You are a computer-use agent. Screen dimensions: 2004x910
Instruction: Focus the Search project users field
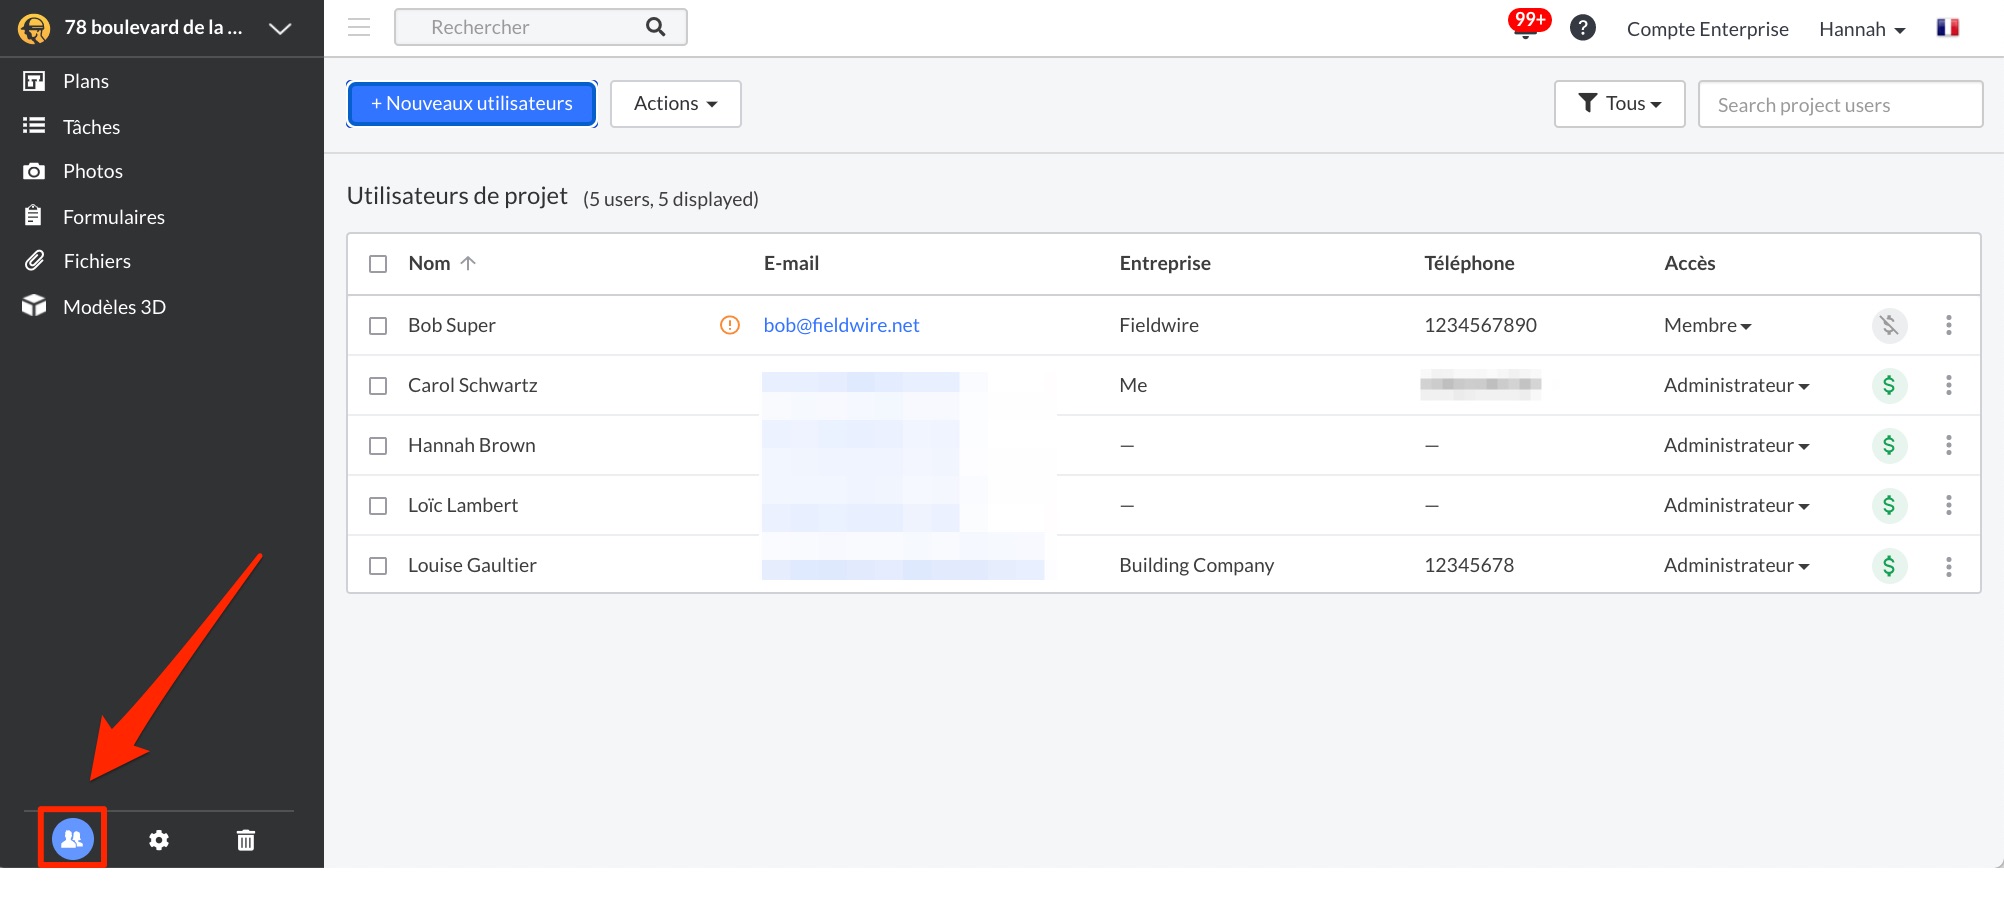click(x=1840, y=104)
